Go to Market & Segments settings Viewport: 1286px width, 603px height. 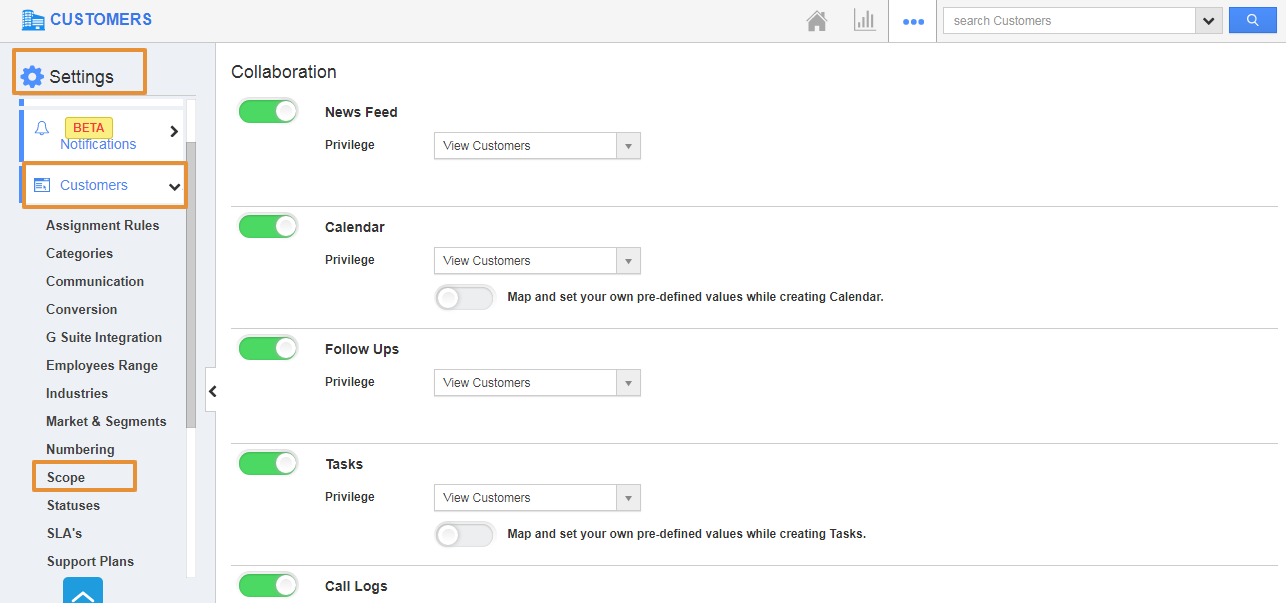coord(106,422)
